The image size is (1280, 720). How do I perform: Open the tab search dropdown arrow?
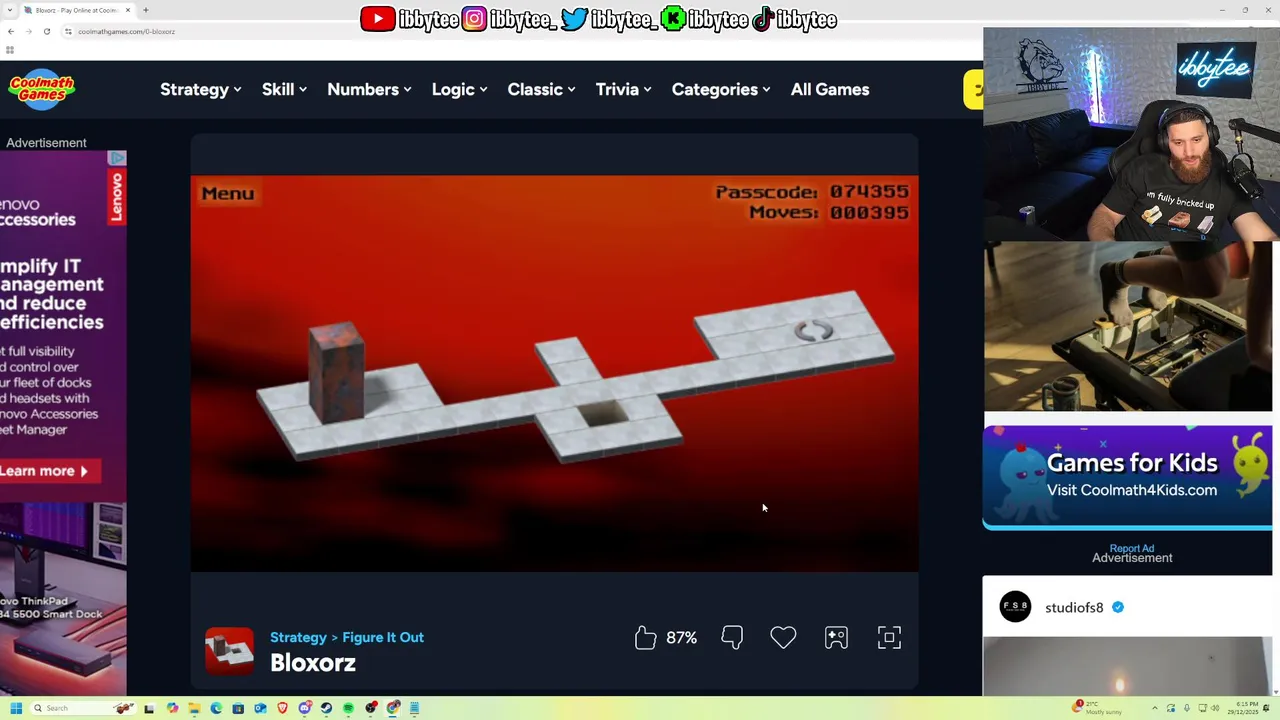point(10,10)
